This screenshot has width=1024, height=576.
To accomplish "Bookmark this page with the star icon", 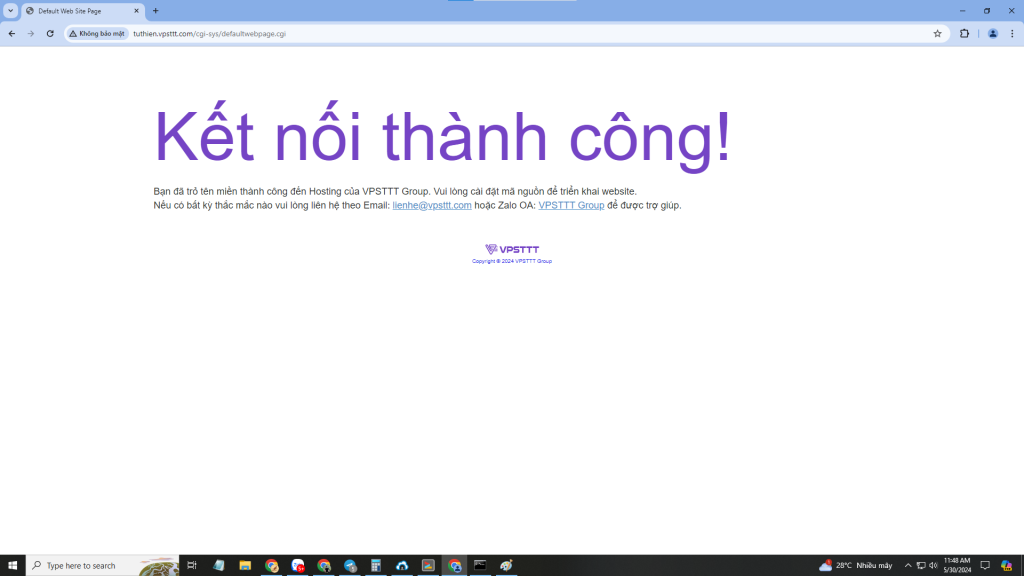I will (x=937, y=33).
